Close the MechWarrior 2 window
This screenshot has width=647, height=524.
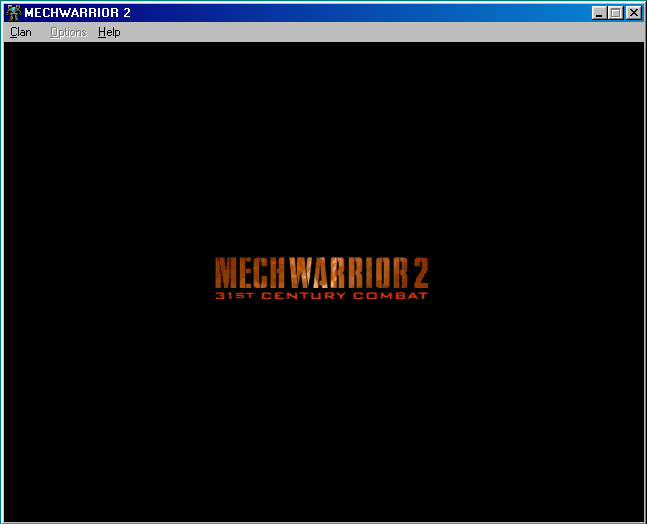pos(634,13)
